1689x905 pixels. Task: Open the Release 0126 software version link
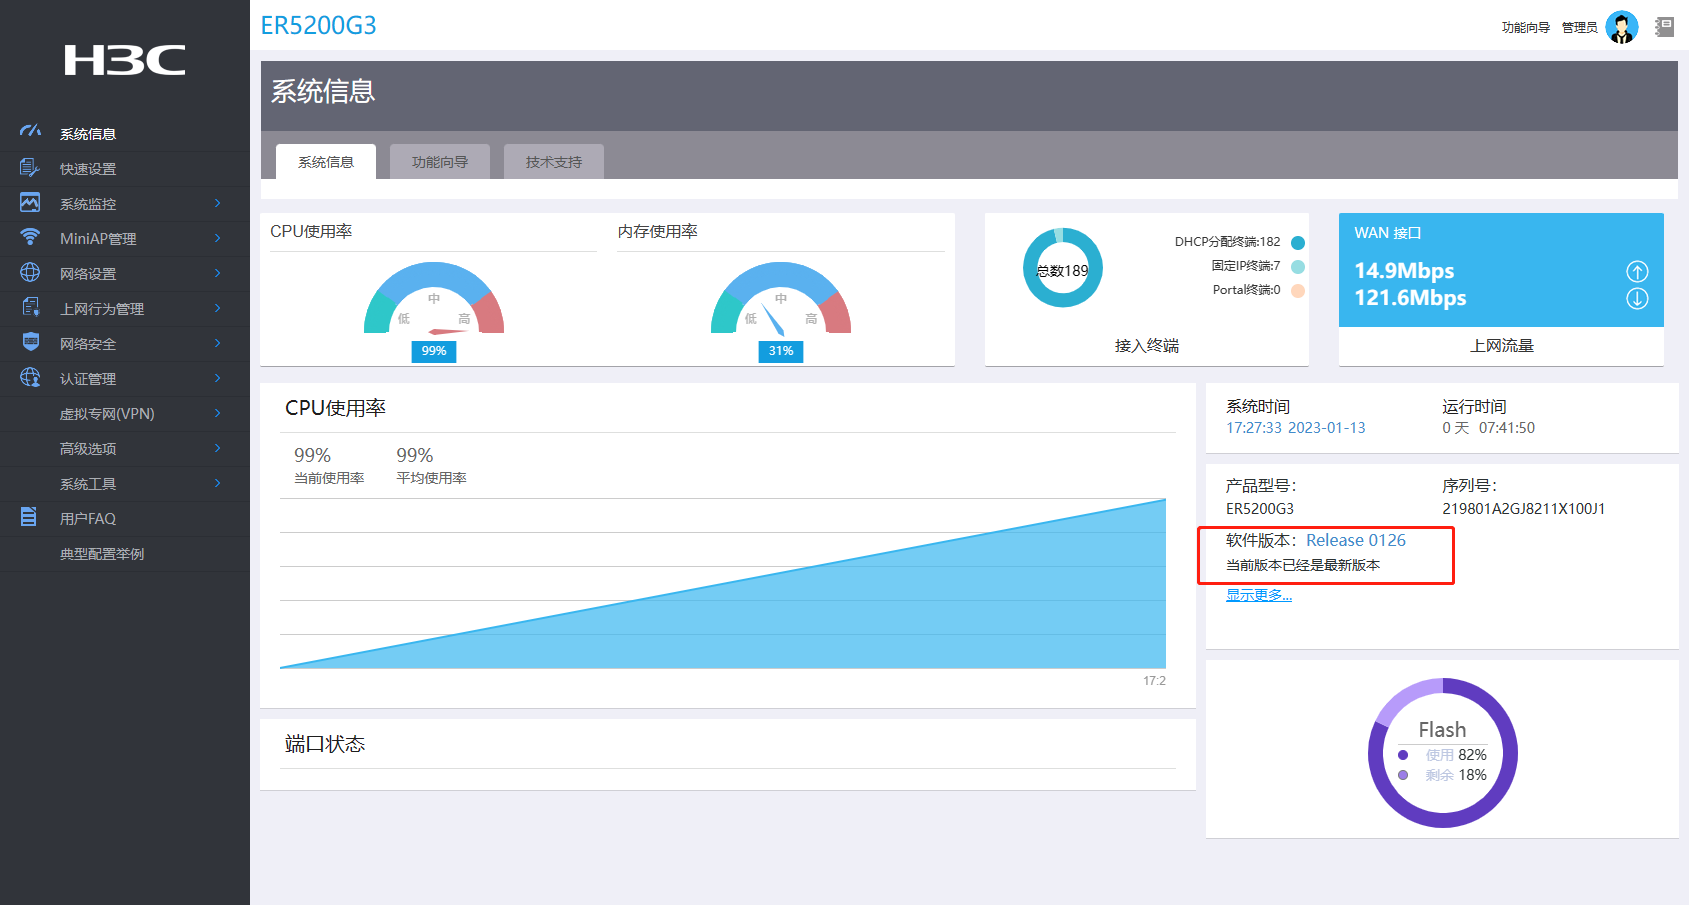tap(1356, 540)
